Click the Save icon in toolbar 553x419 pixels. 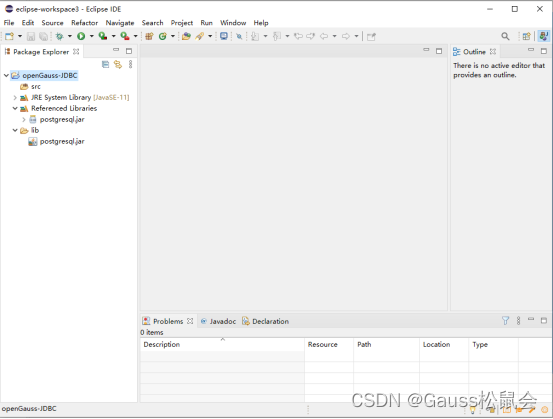[x=31, y=36]
